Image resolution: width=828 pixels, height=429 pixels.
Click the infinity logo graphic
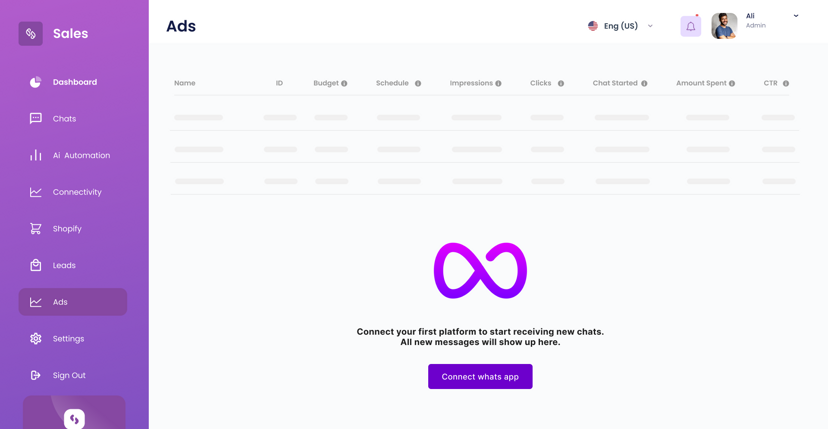[480, 271]
